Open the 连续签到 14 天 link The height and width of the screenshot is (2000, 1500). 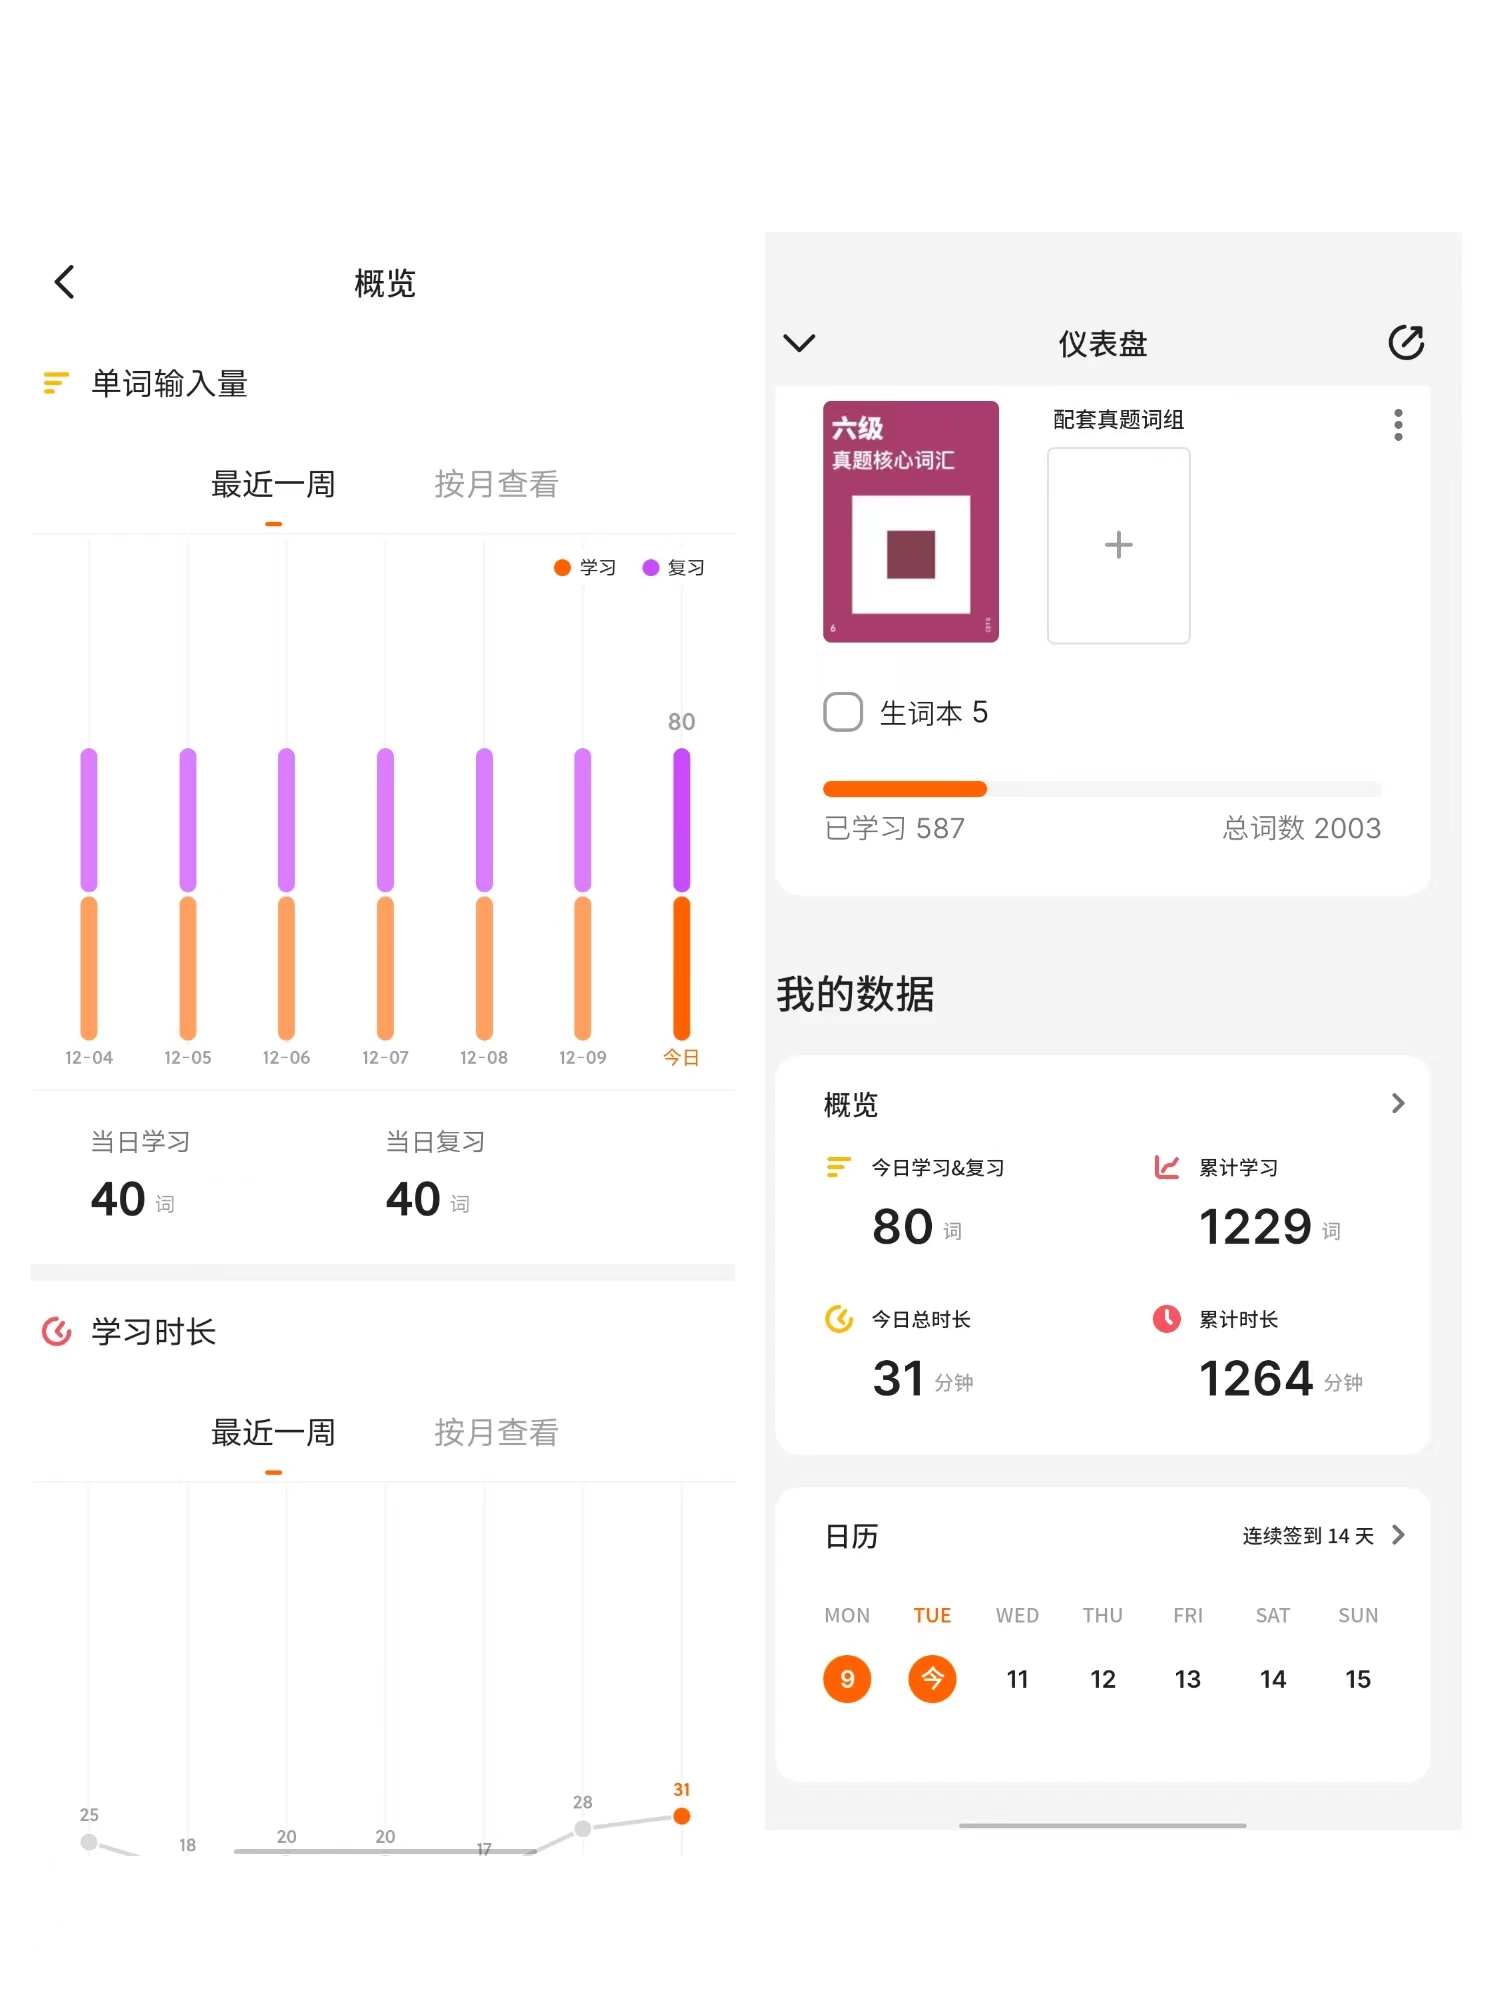coord(1307,1536)
